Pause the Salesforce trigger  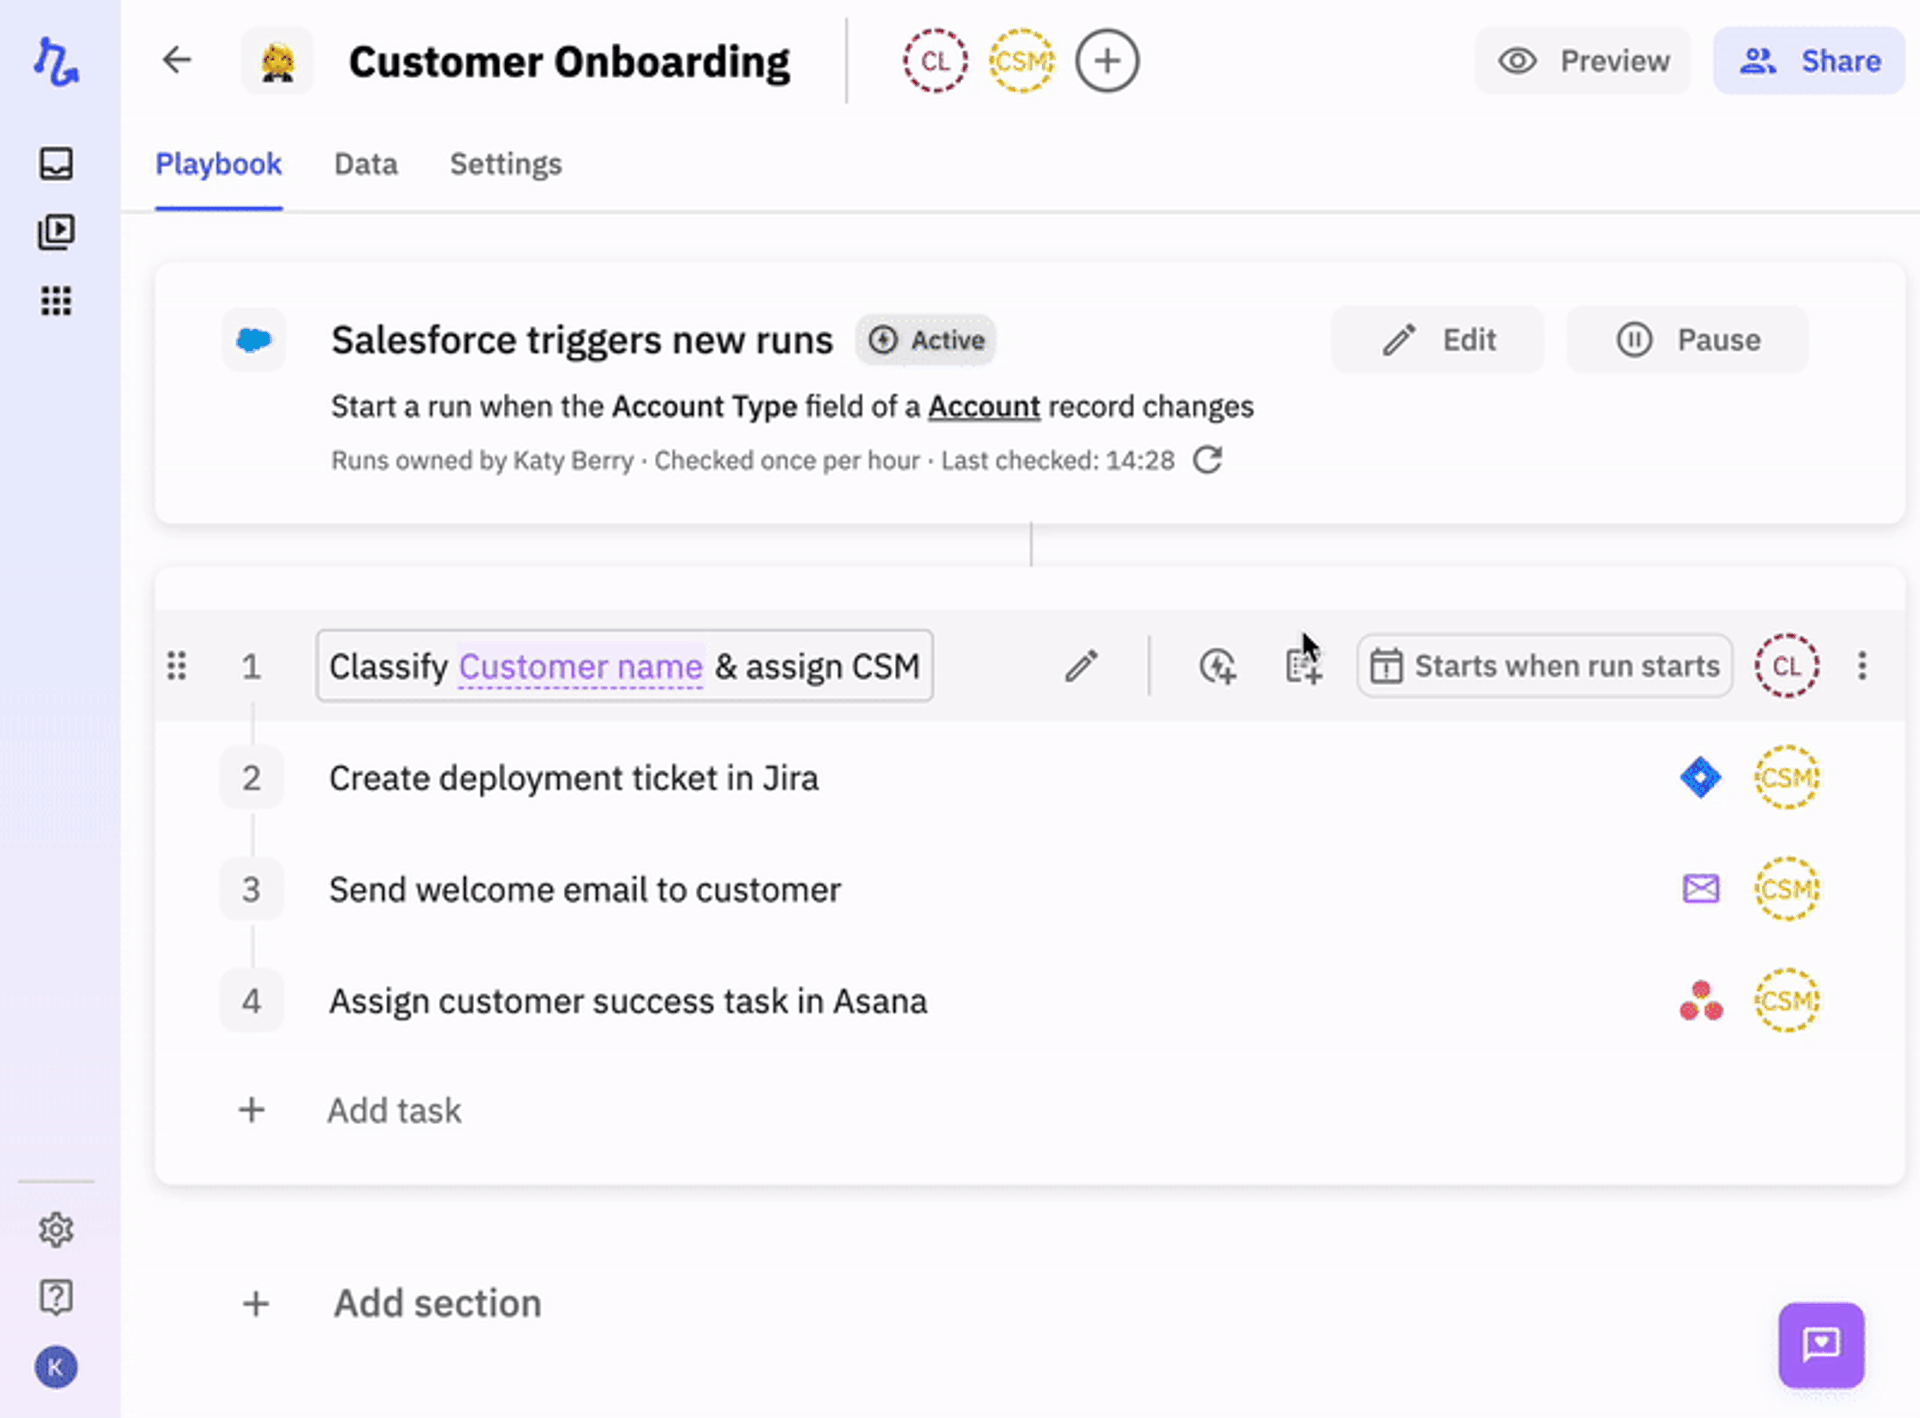(x=1687, y=340)
